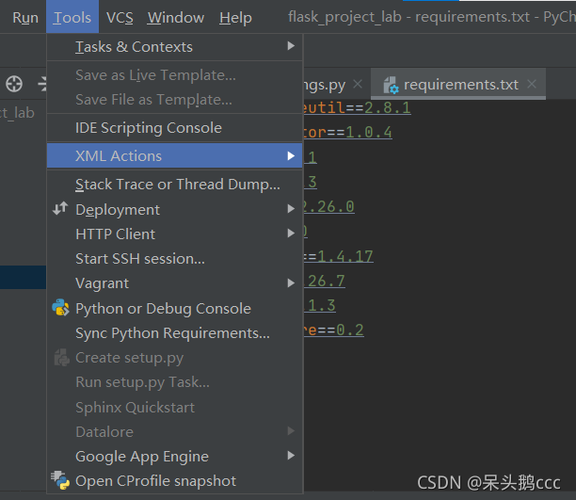This screenshot has height=500, width=576.
Task: Select XML Actions menu entry
Action: click(175, 156)
